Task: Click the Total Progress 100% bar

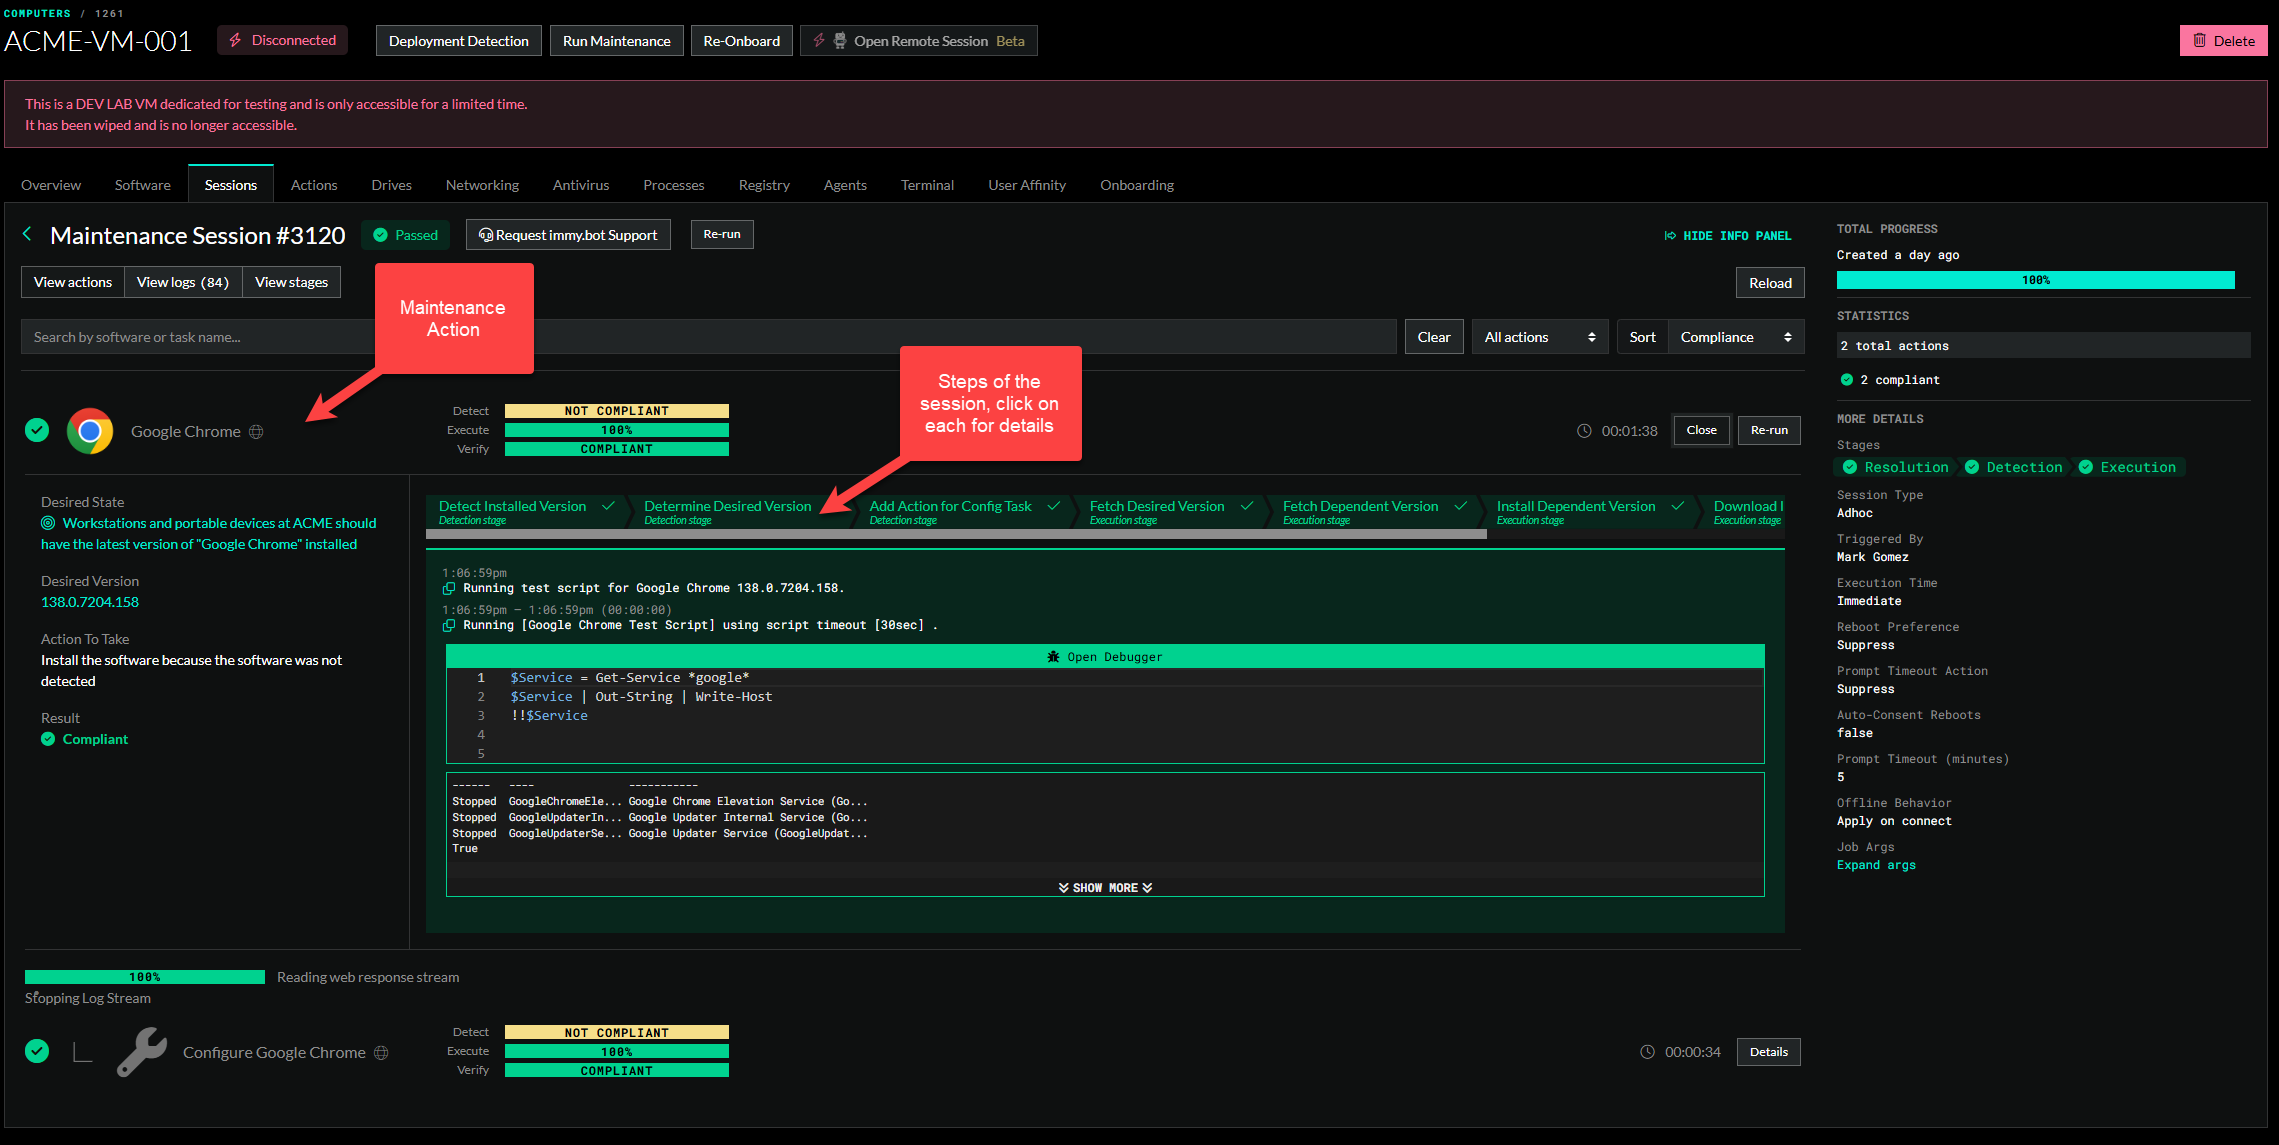Action: (x=2035, y=281)
